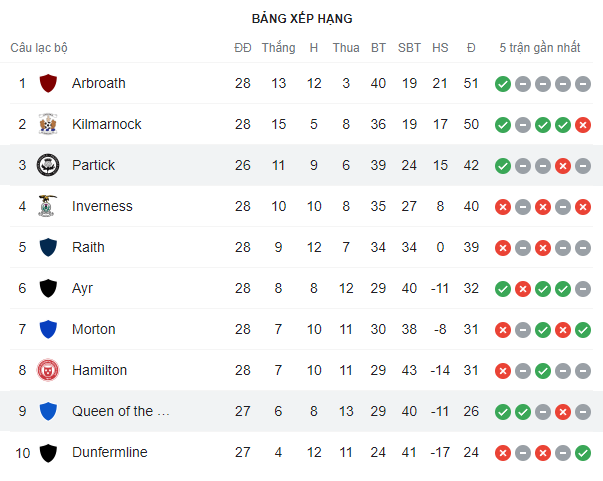Image resolution: width=603 pixels, height=481 pixels.
Task: Click the Ayr club crest icon
Action: pos(48,288)
